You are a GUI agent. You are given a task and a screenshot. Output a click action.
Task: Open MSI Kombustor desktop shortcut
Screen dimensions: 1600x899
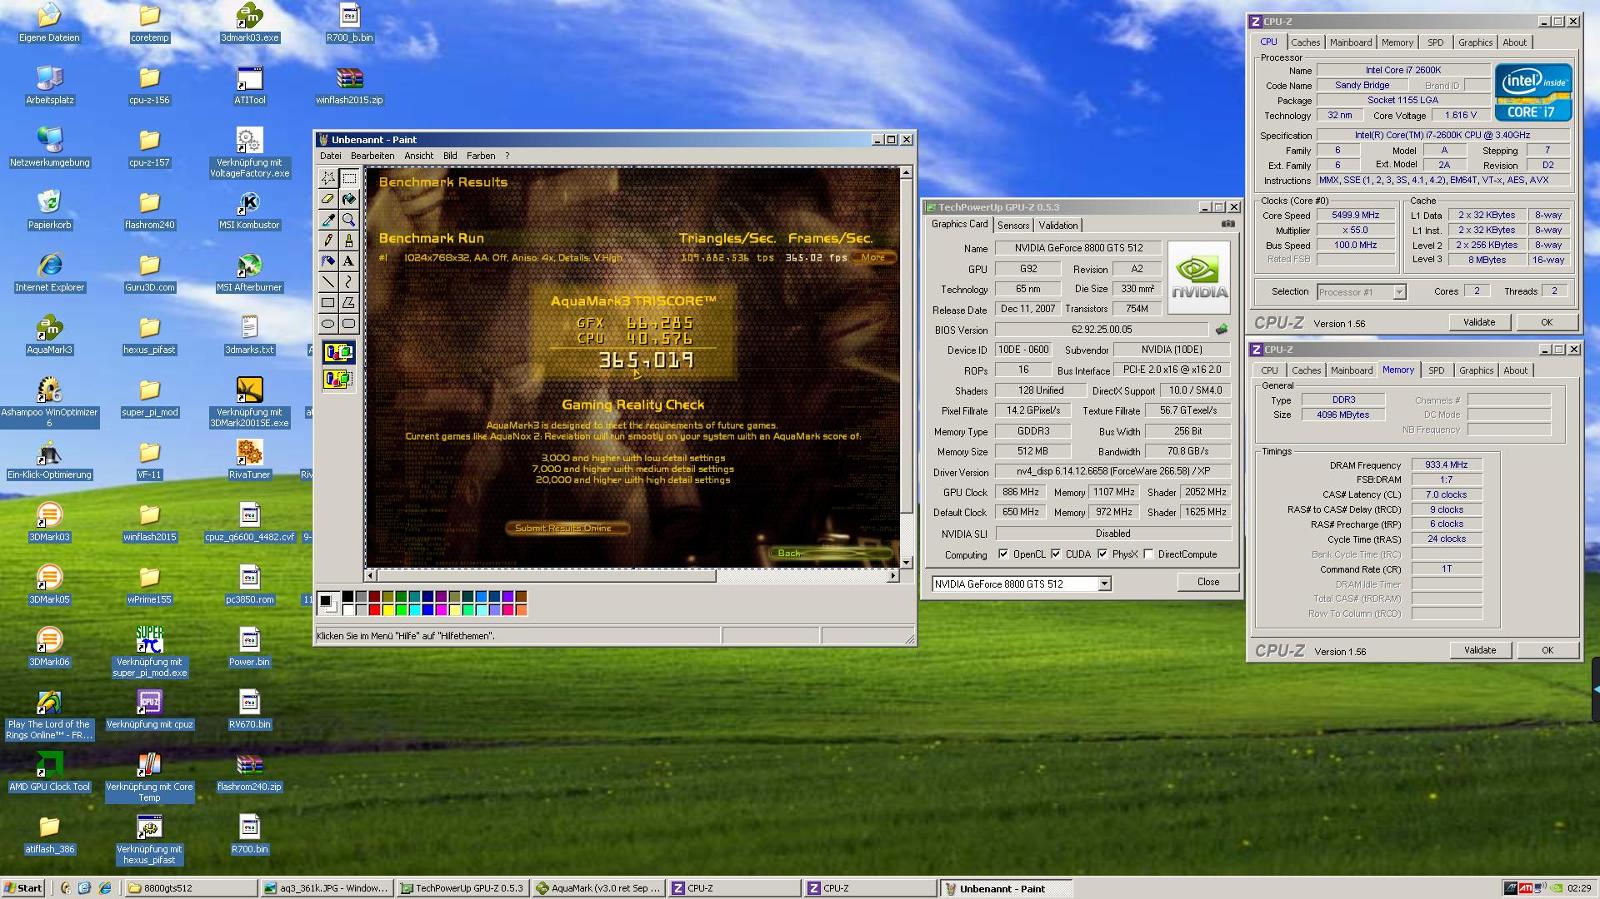249,210
